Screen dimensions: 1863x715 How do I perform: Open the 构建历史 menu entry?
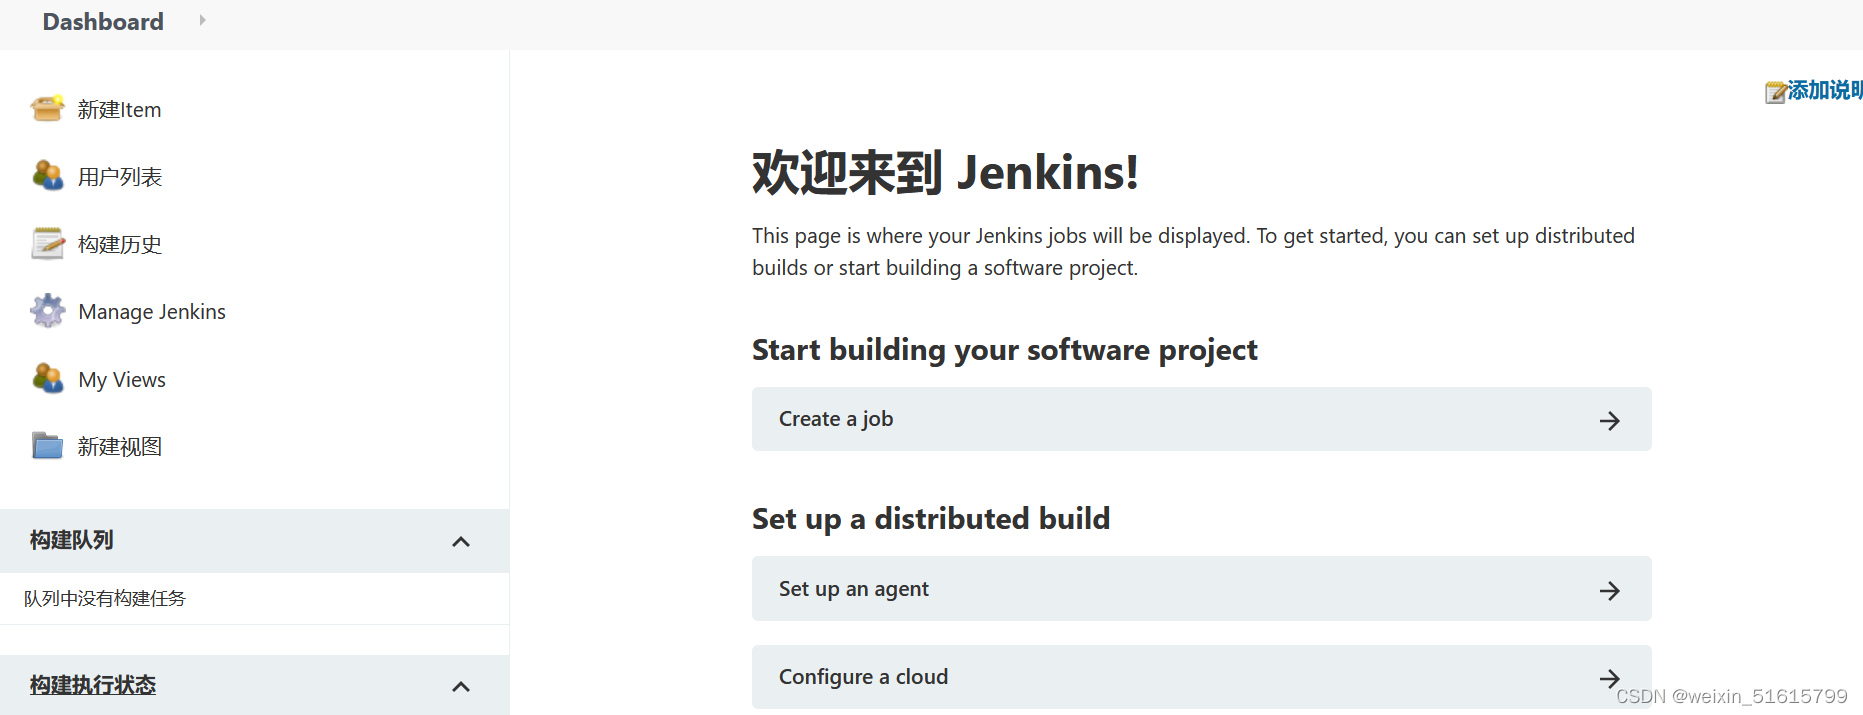pyautogui.click(x=119, y=244)
